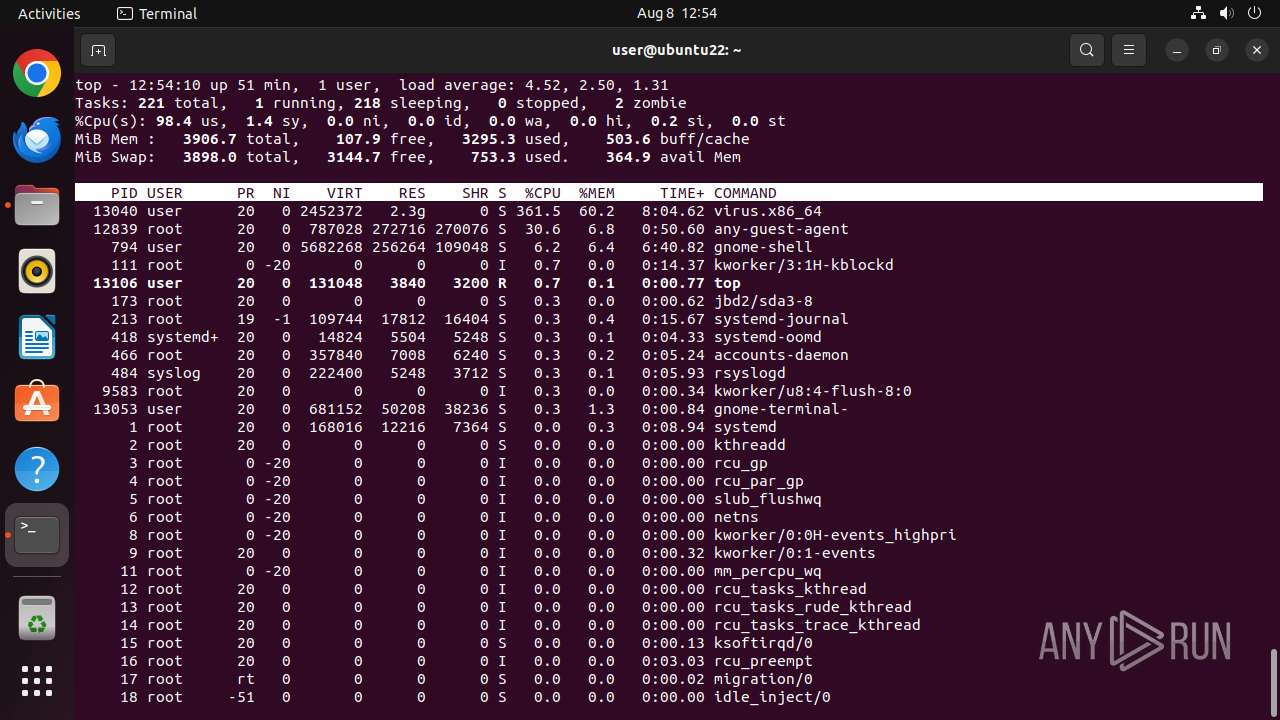Launch LibreOffice Writer from the dock
The image size is (1280, 720).
coord(37,337)
